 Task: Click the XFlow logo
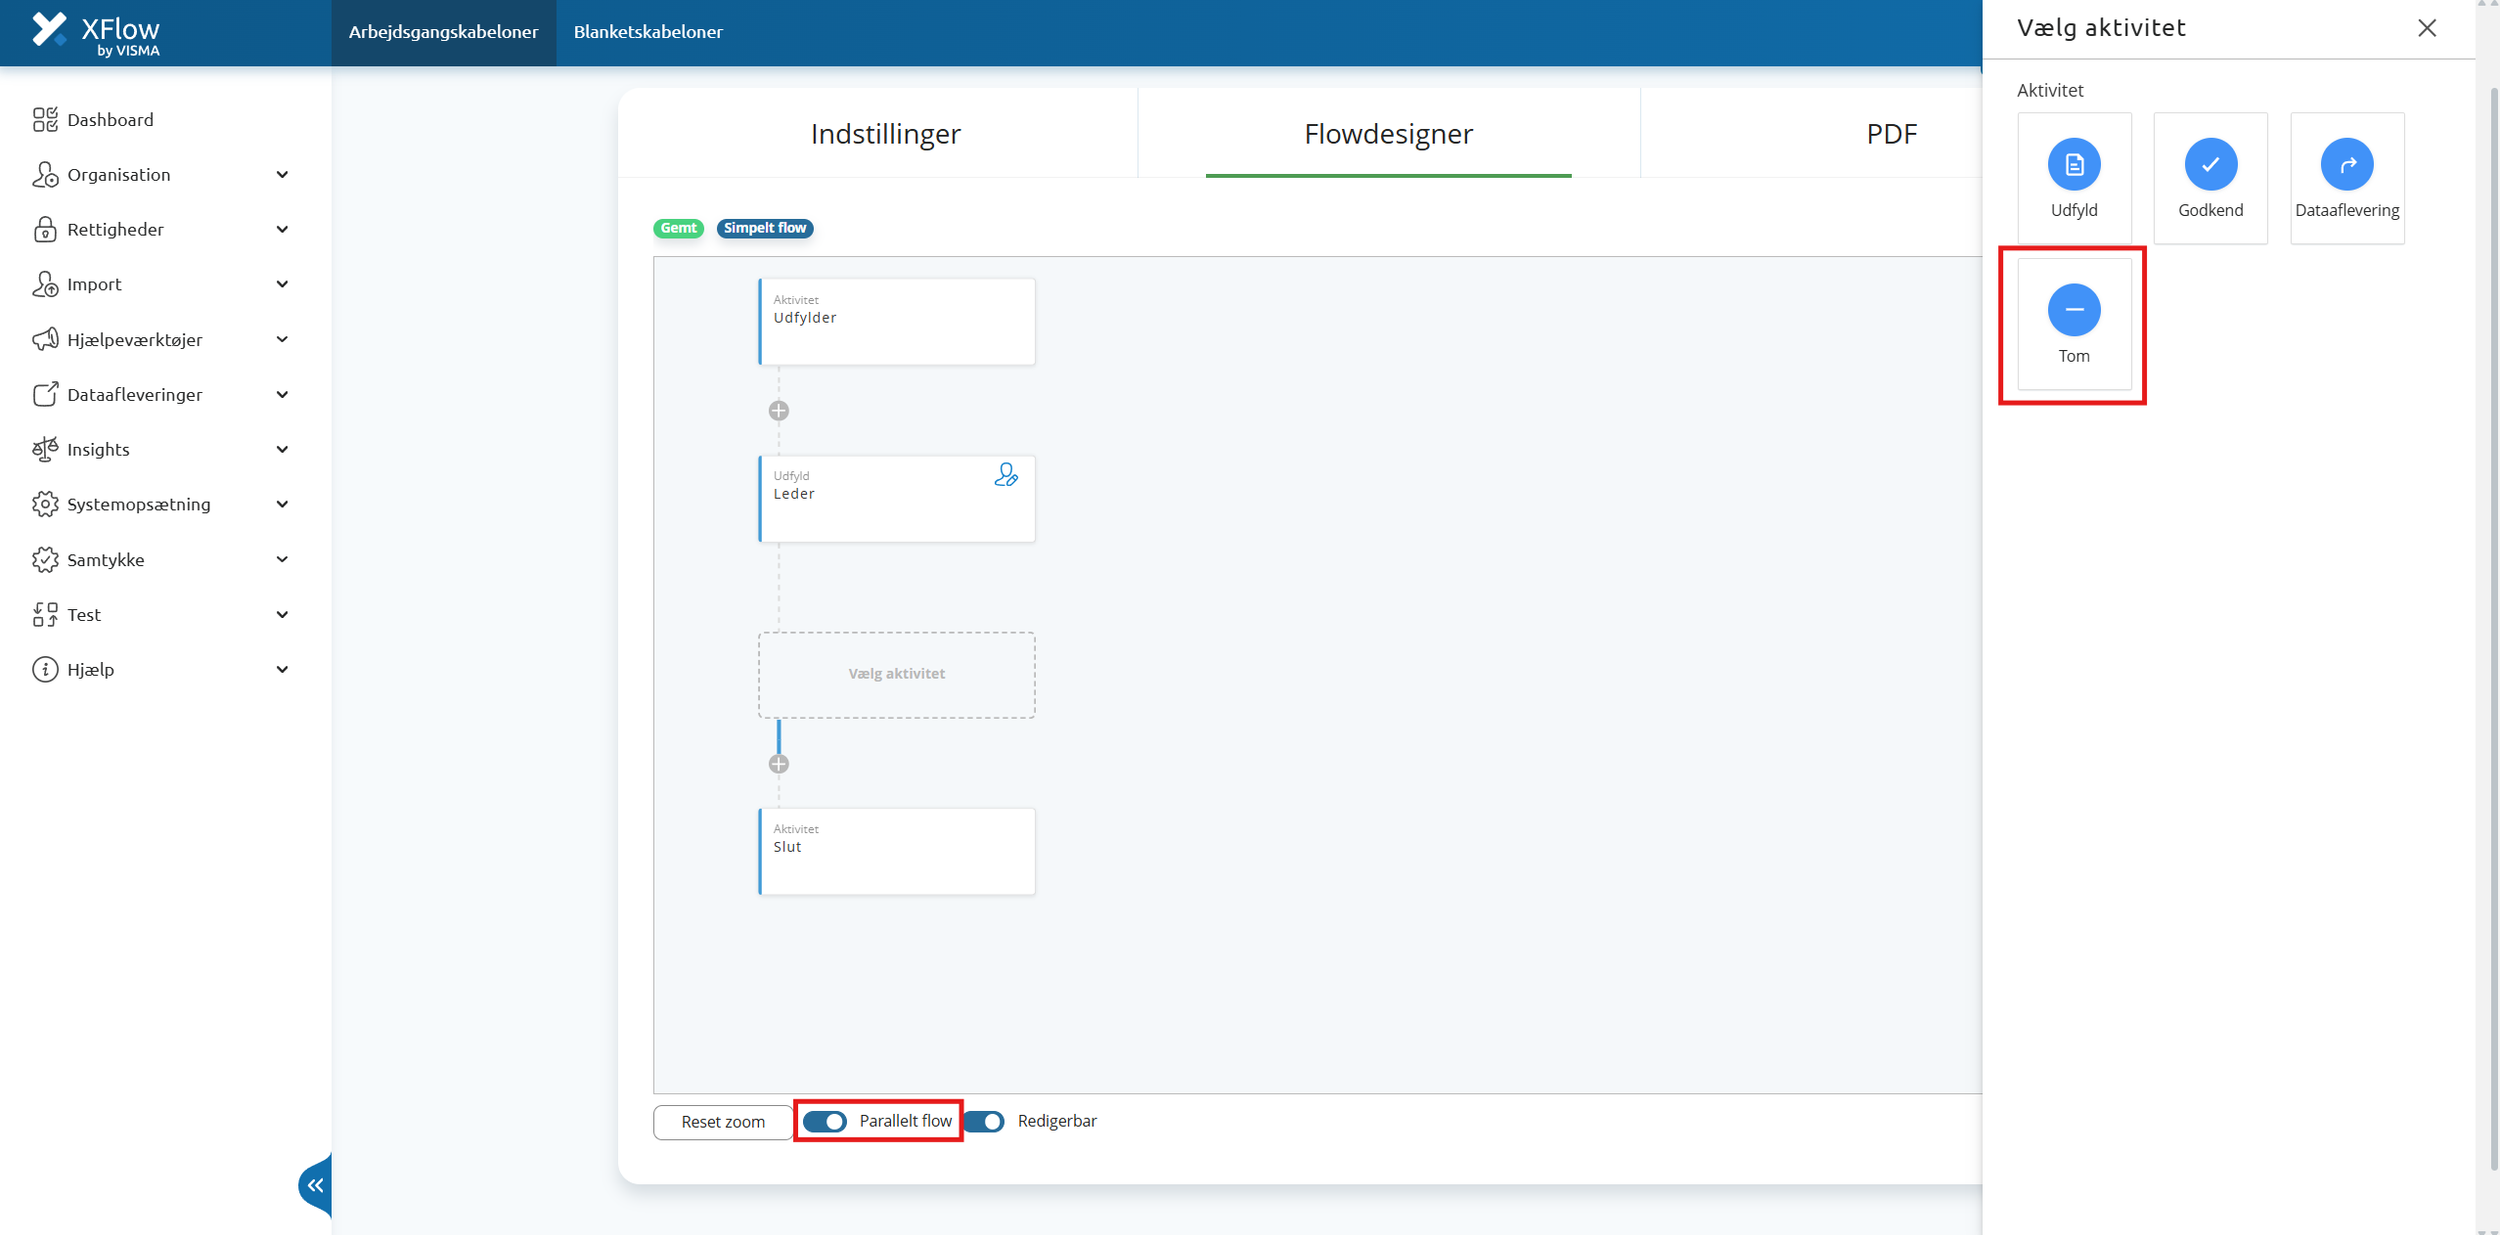coord(95,32)
